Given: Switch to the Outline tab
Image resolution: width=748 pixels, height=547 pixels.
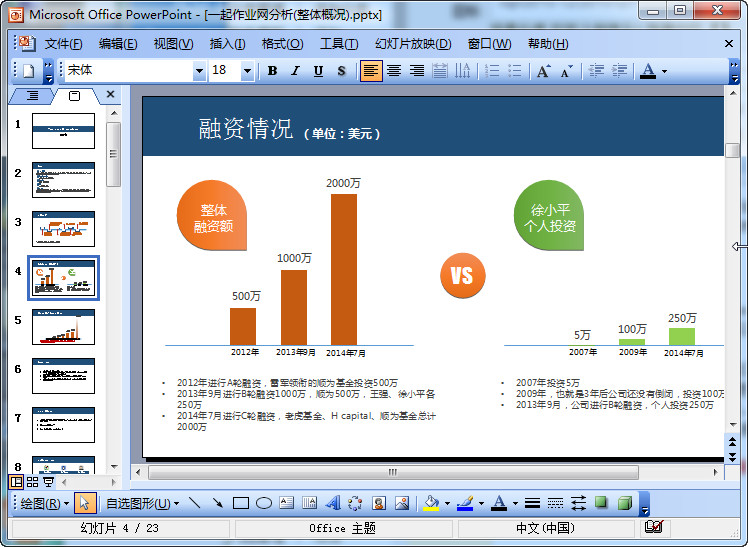Looking at the screenshot, I should (x=32, y=96).
